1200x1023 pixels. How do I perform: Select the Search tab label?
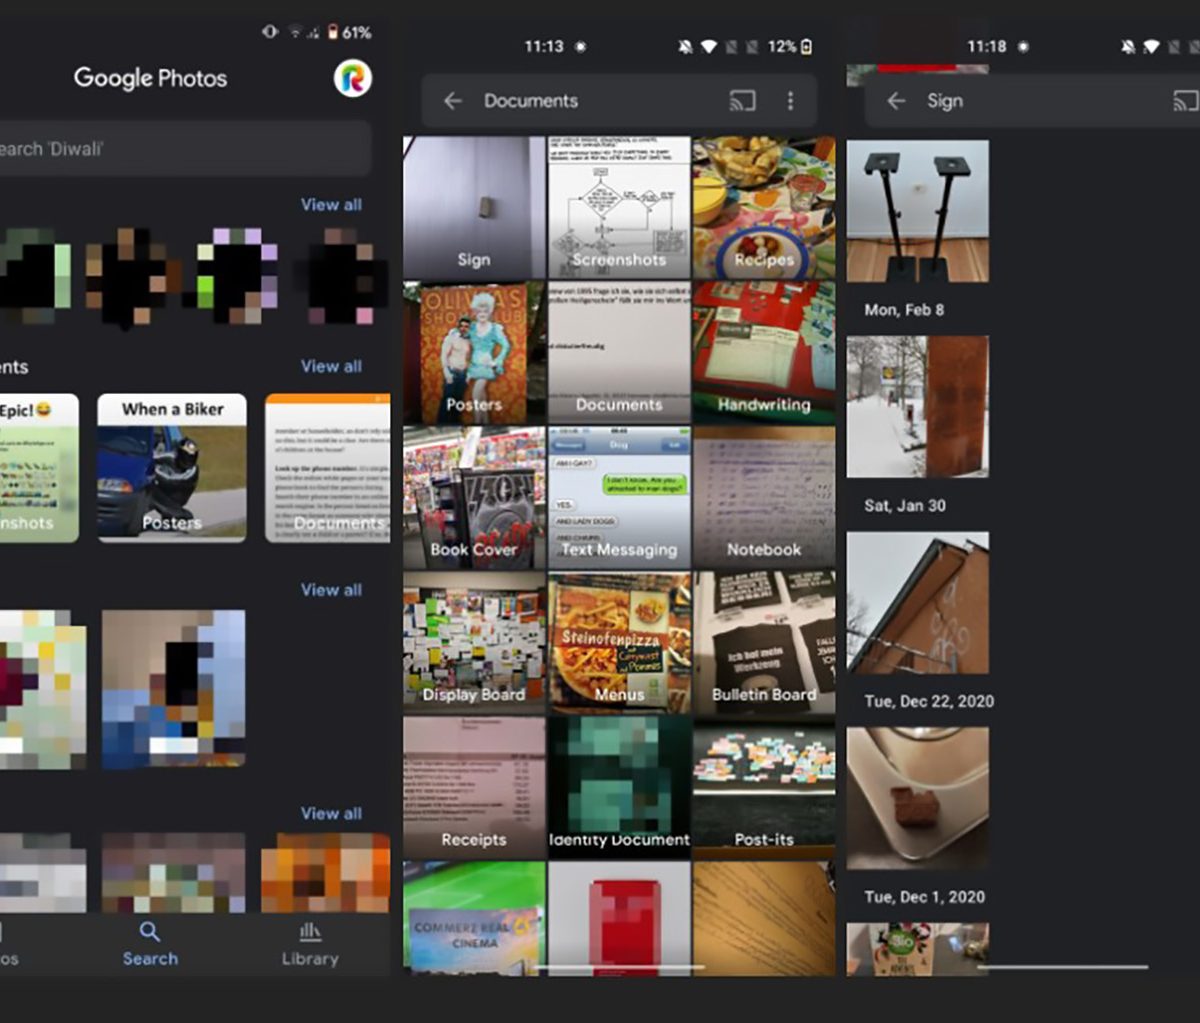click(150, 958)
